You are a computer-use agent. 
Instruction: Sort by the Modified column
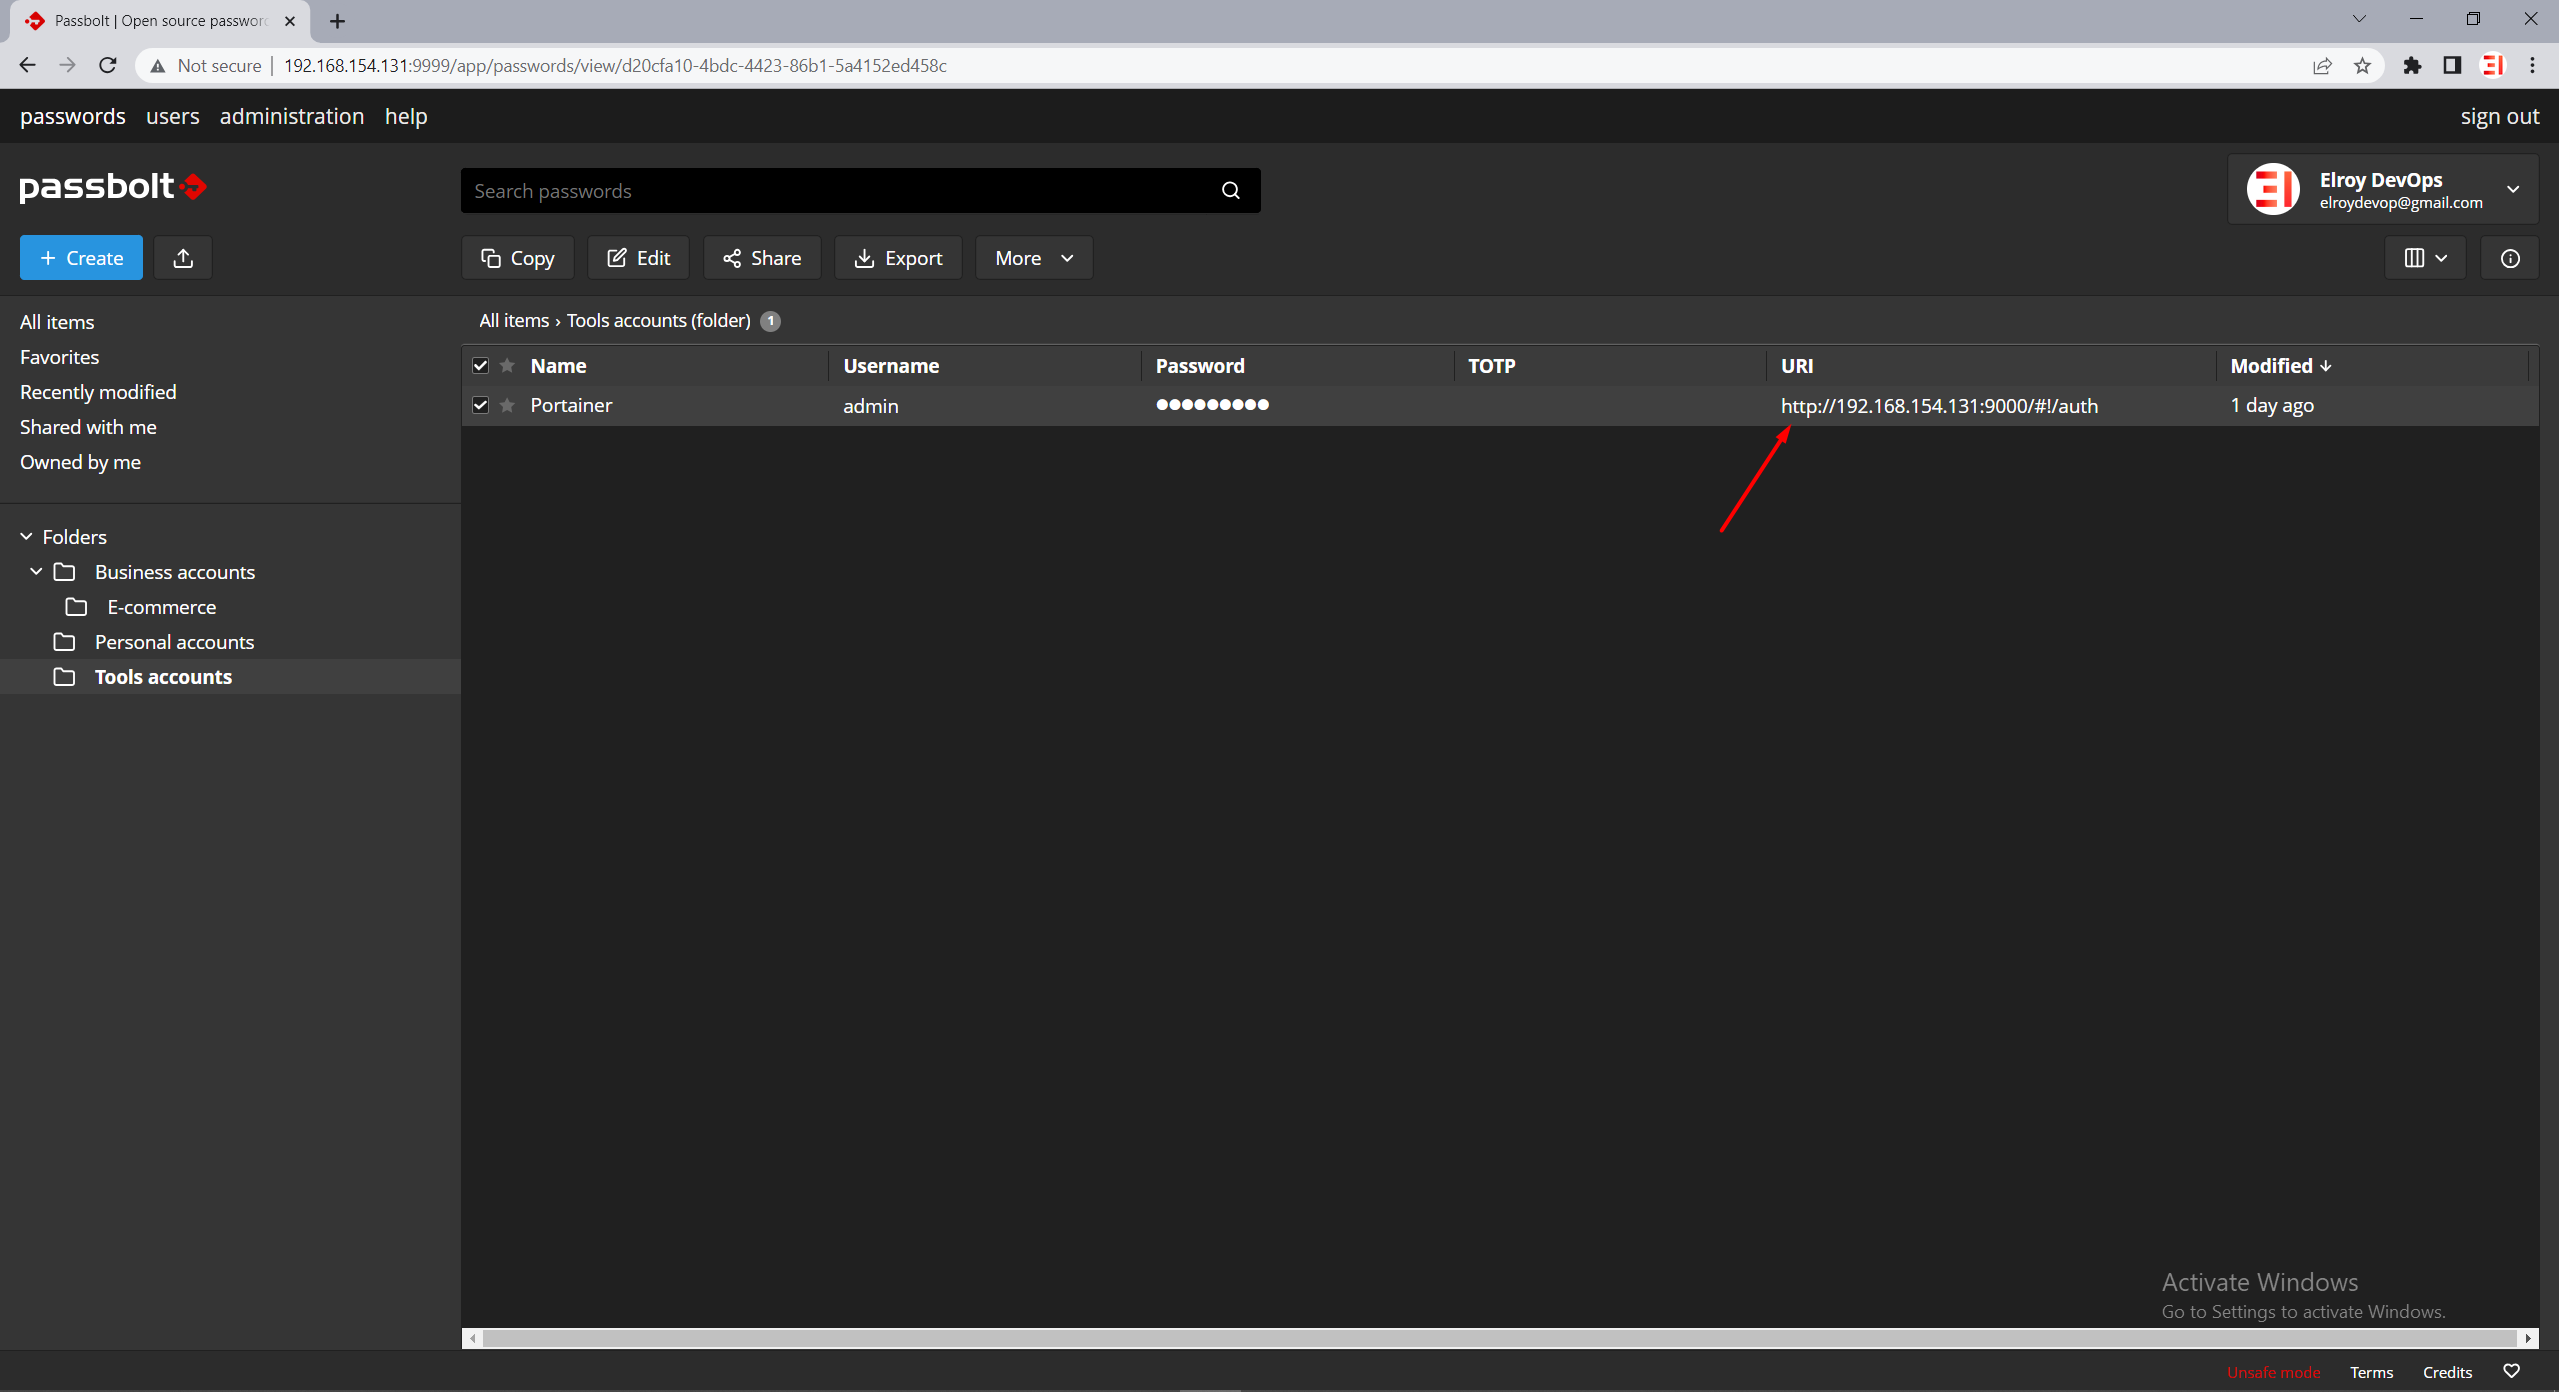coord(2281,366)
